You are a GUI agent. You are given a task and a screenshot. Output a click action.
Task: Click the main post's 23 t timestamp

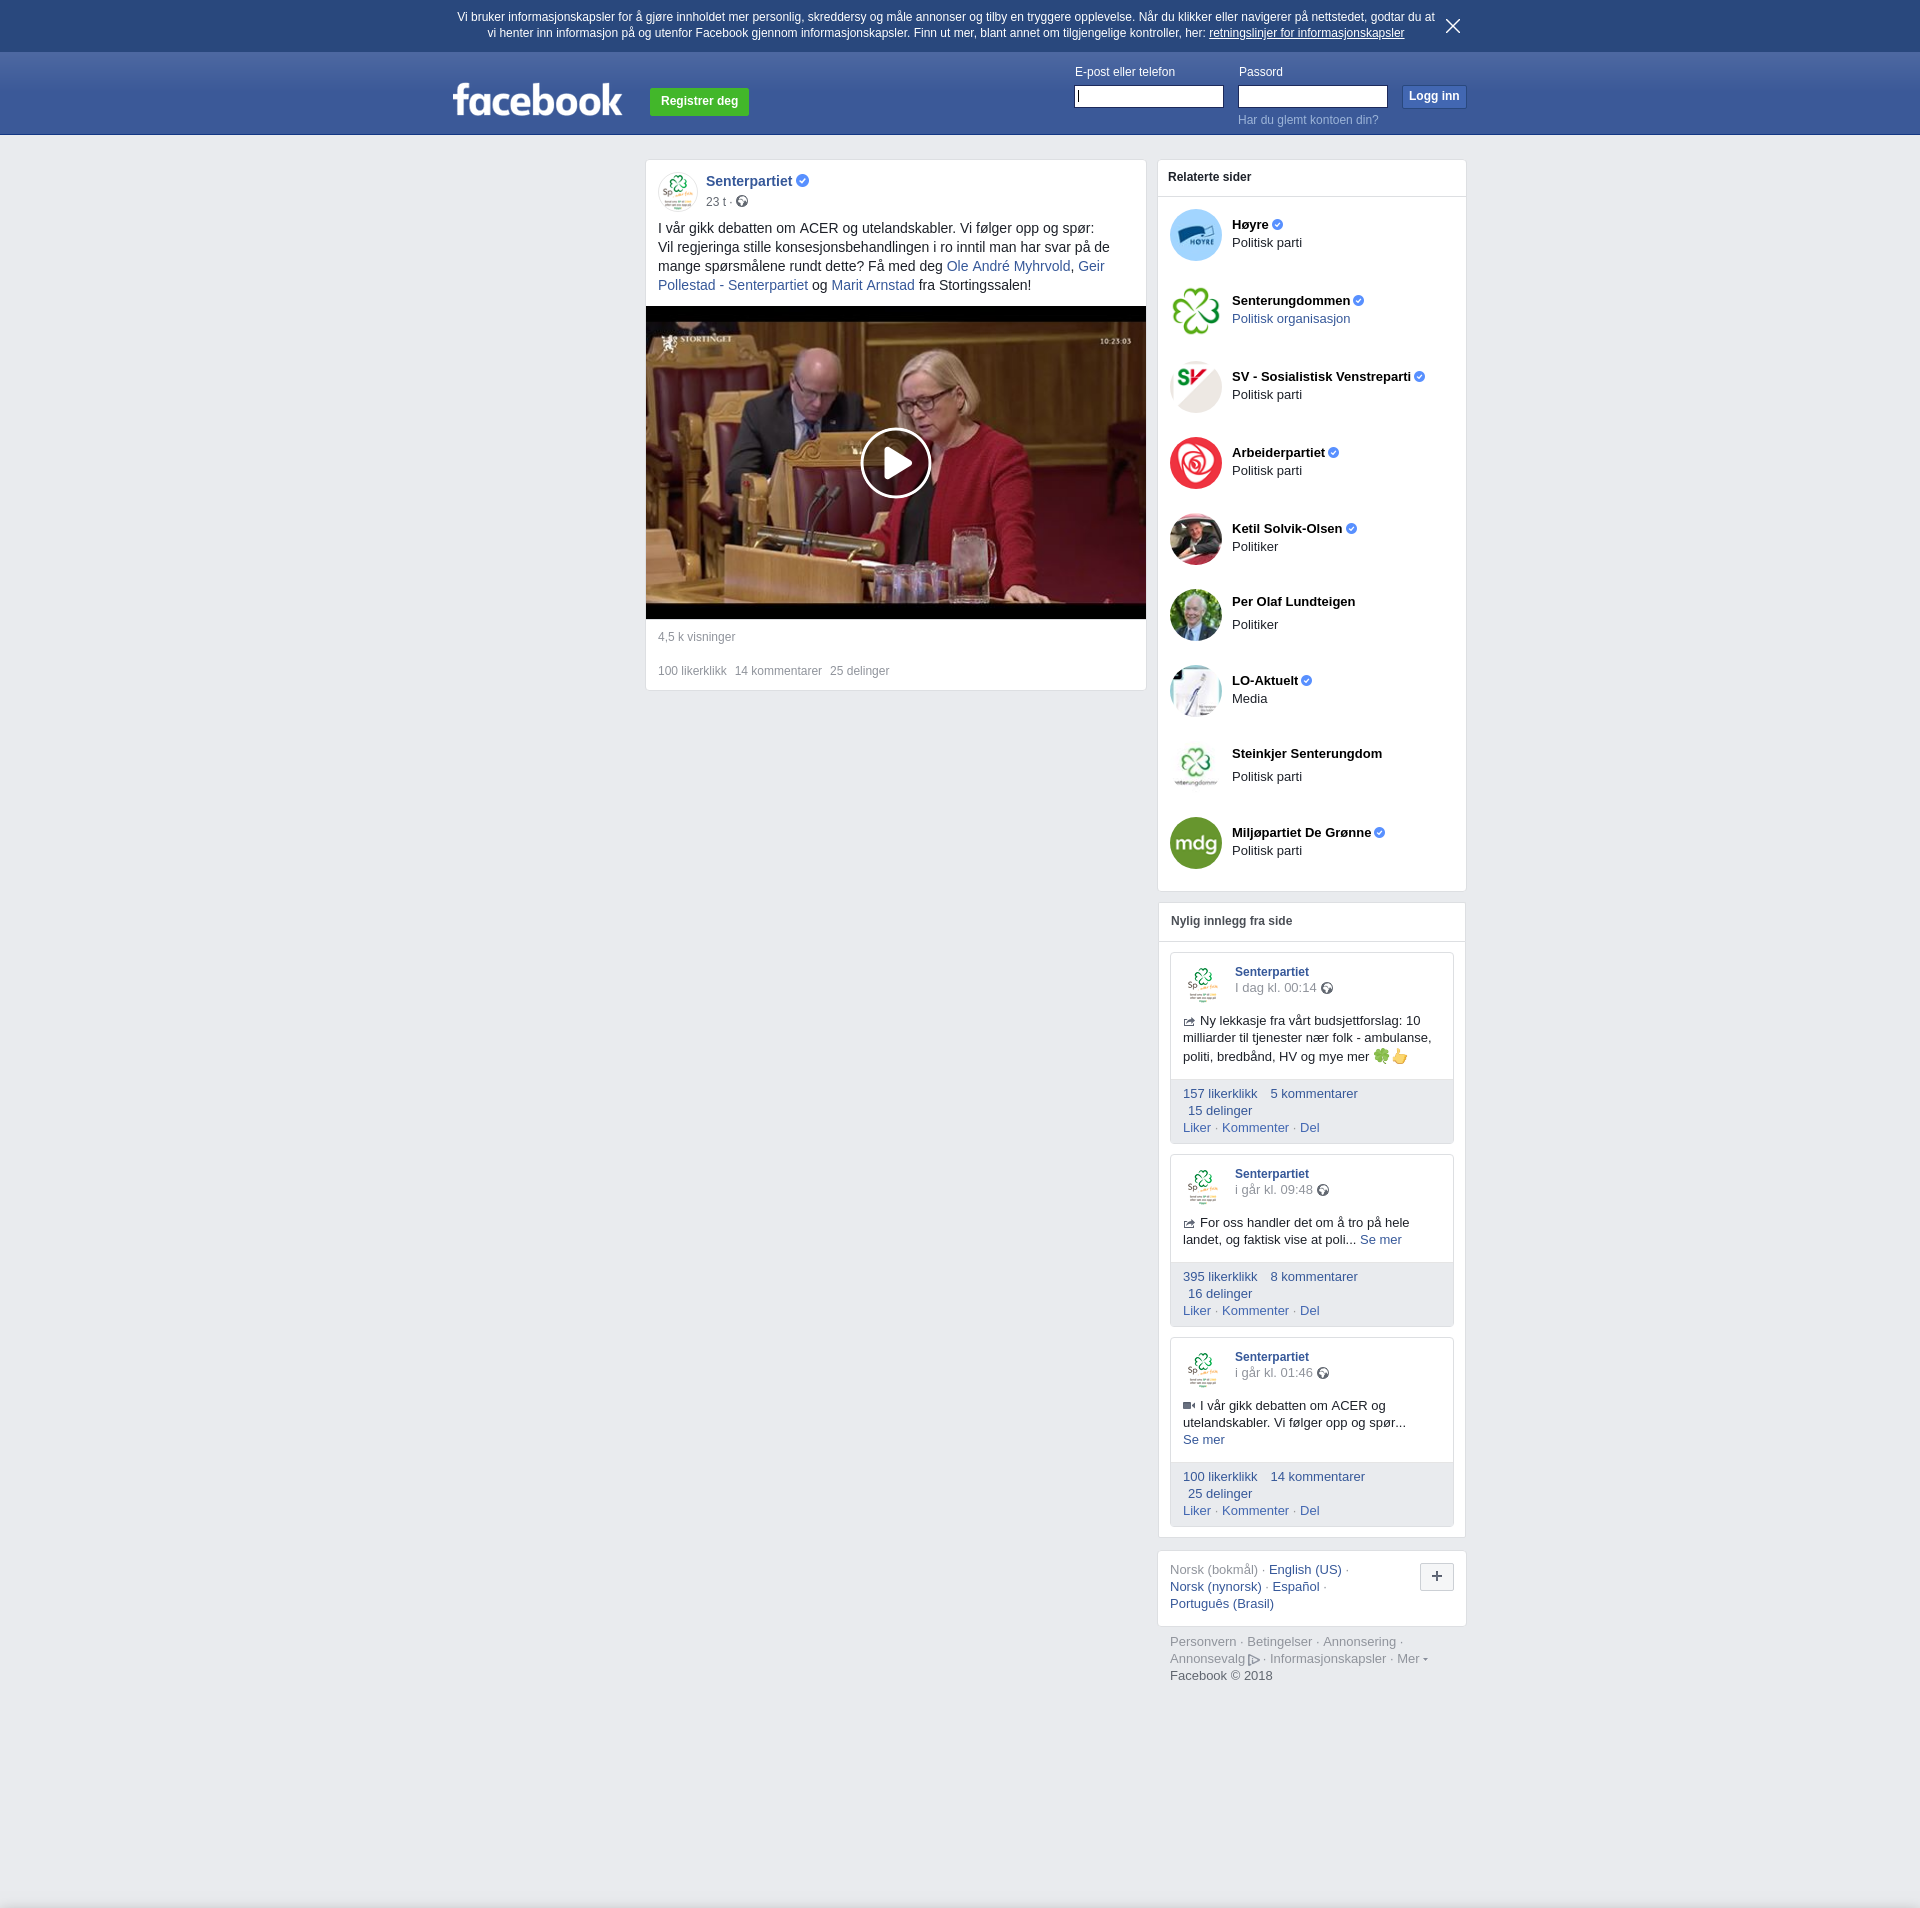pos(716,202)
